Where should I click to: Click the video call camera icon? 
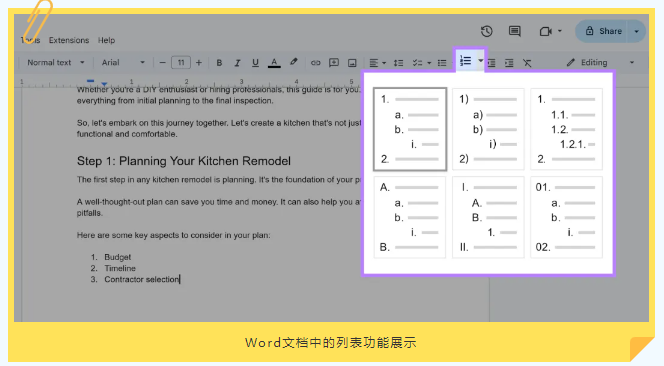[545, 31]
